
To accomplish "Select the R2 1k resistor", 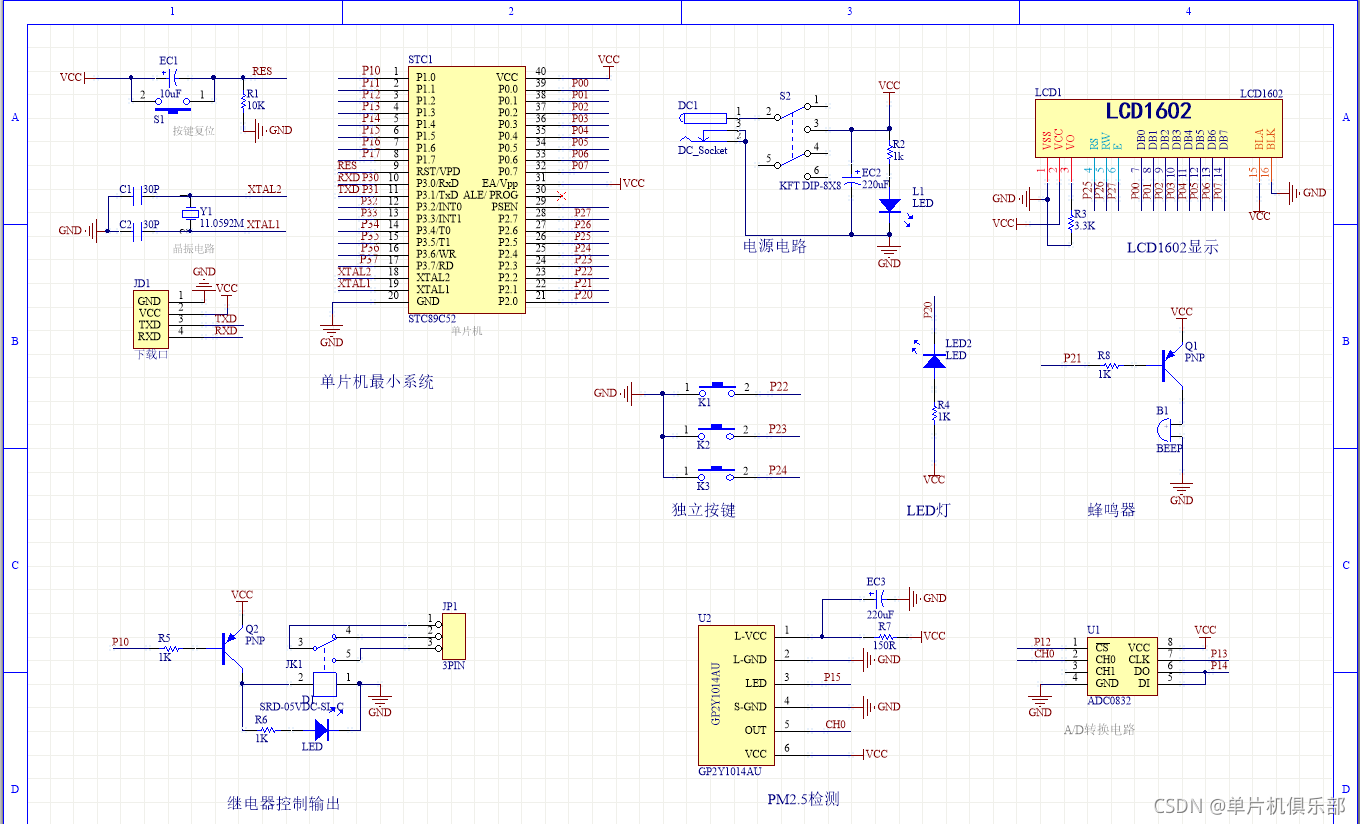I will (889, 151).
